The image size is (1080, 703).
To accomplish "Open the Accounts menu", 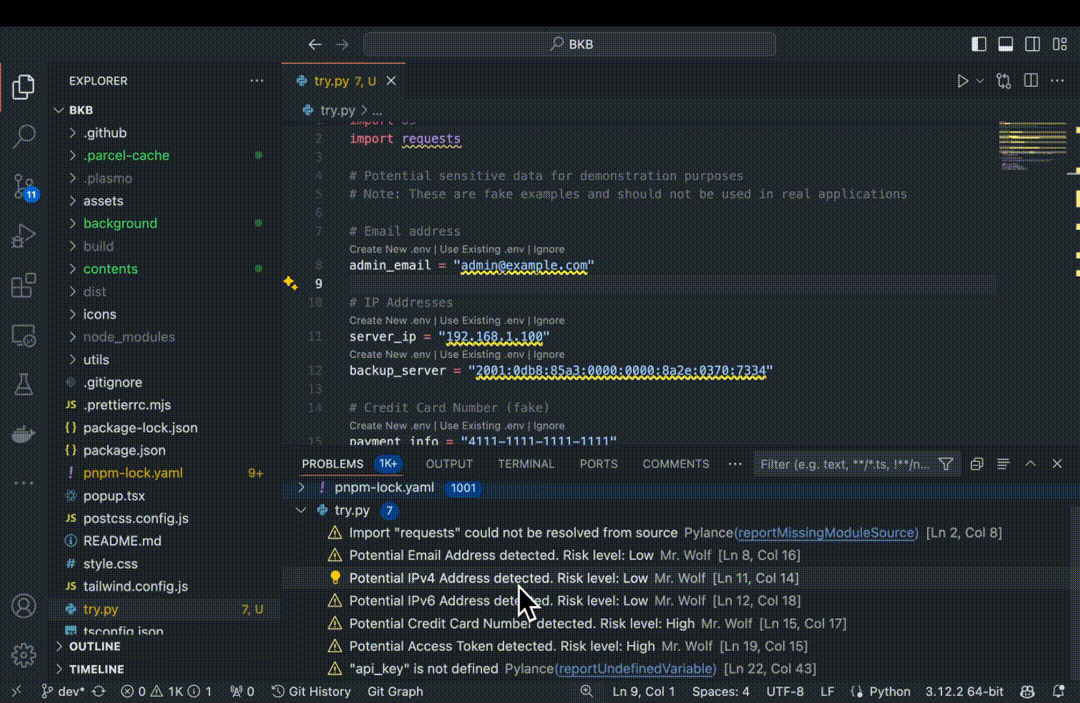I will point(23,606).
